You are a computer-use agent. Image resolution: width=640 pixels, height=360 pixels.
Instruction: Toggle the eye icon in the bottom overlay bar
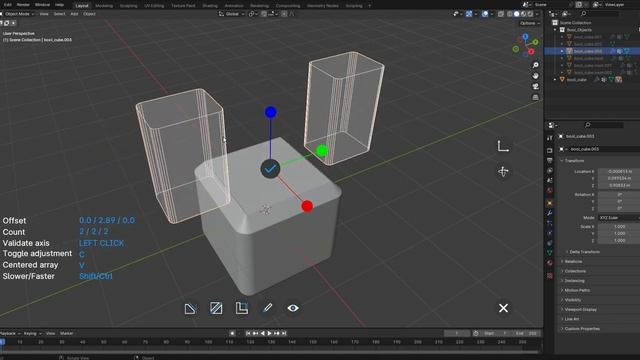293,308
